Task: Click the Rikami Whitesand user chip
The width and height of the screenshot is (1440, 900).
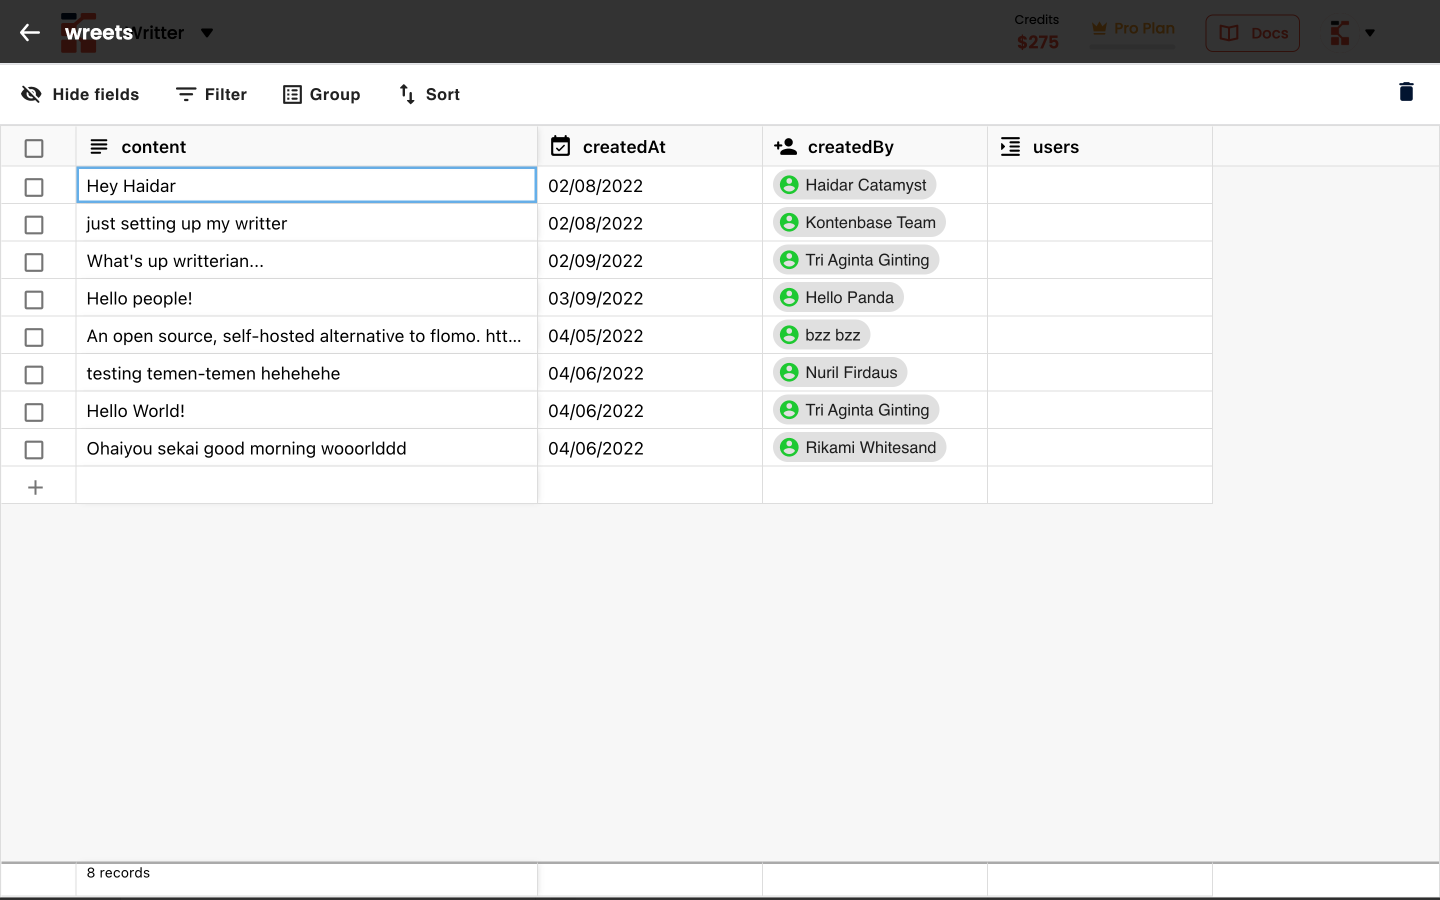Action: click(859, 447)
